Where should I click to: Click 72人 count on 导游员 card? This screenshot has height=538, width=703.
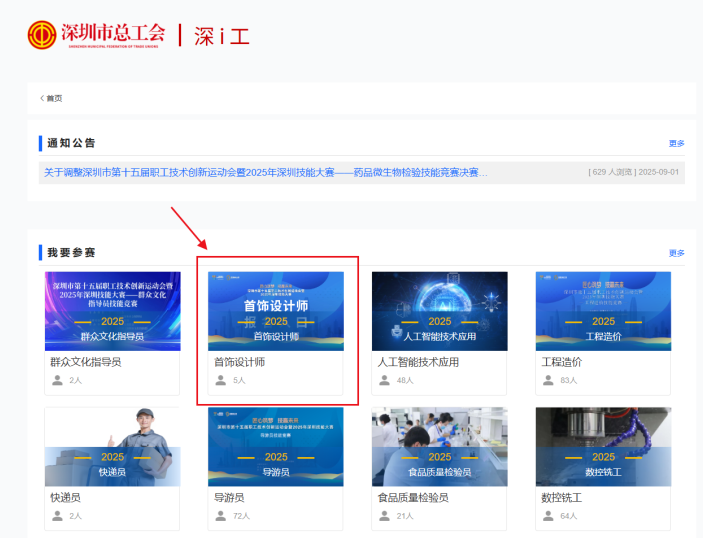tap(241, 516)
